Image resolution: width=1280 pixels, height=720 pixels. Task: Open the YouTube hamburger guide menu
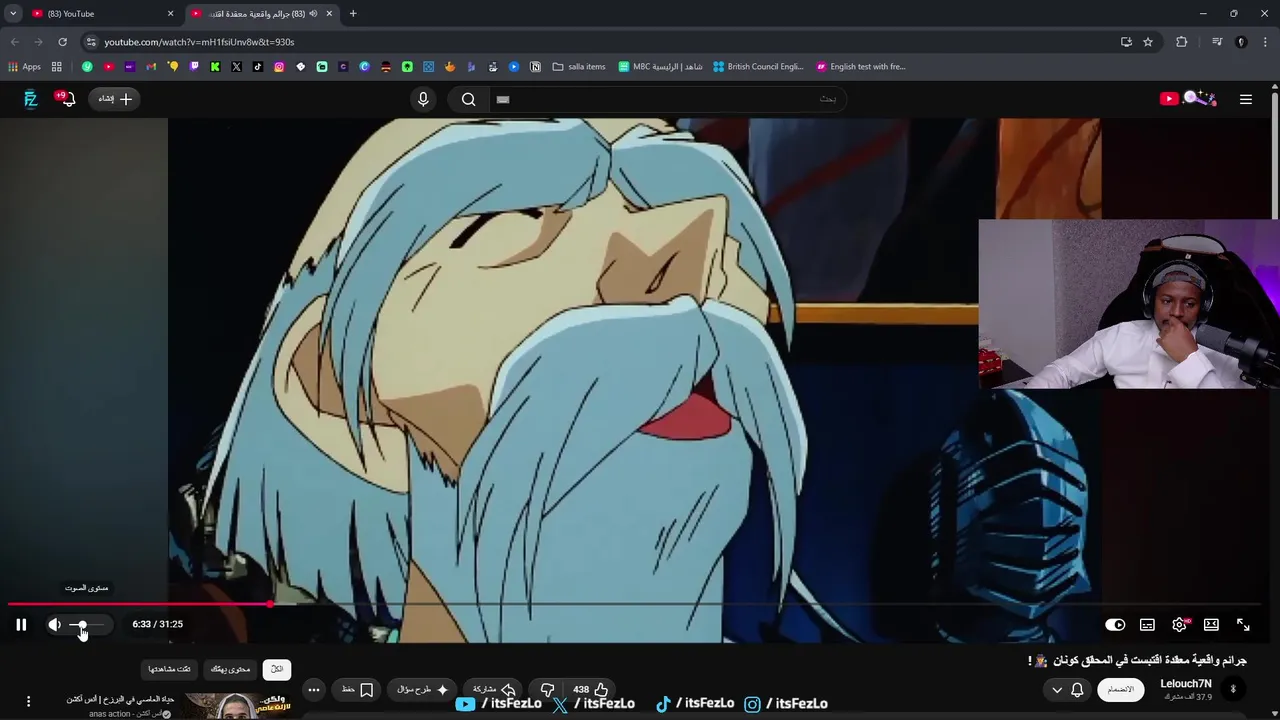point(1245,99)
